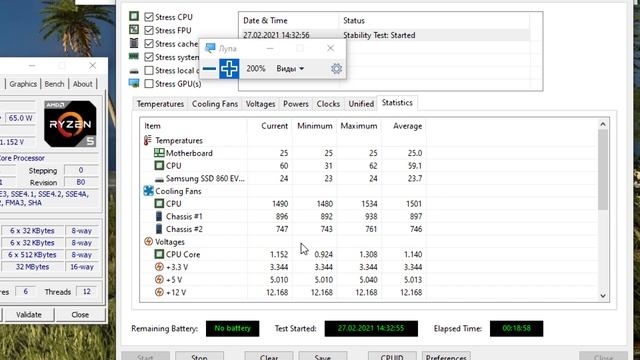The width and height of the screenshot is (640, 360).
Task: Click the CPU fan row icon
Action: [x=159, y=204]
